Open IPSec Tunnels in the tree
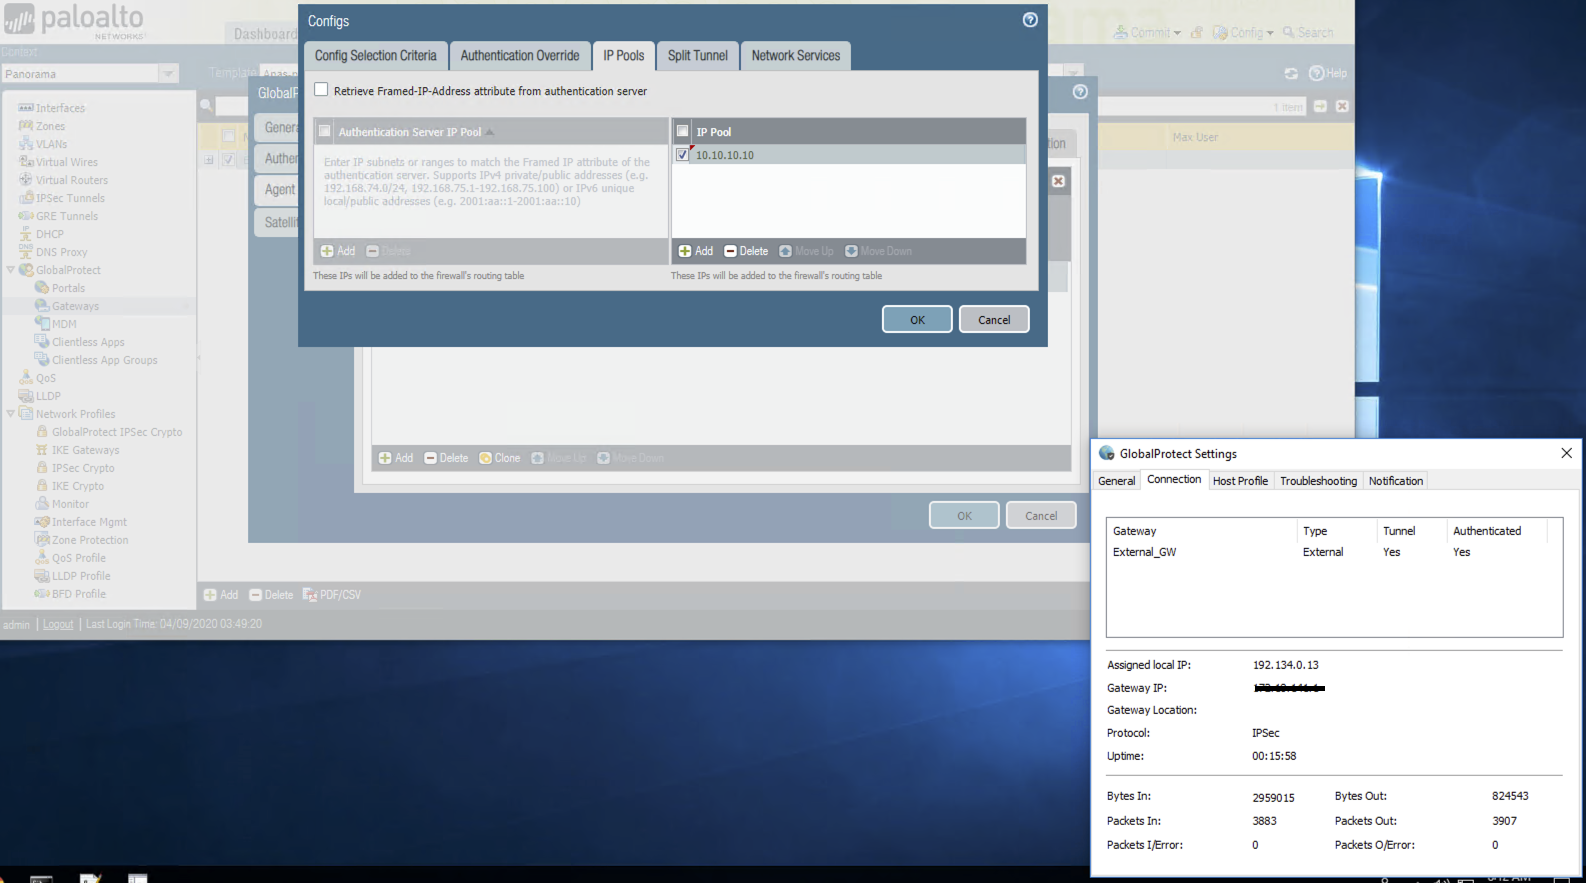1586x883 pixels. click(x=70, y=198)
